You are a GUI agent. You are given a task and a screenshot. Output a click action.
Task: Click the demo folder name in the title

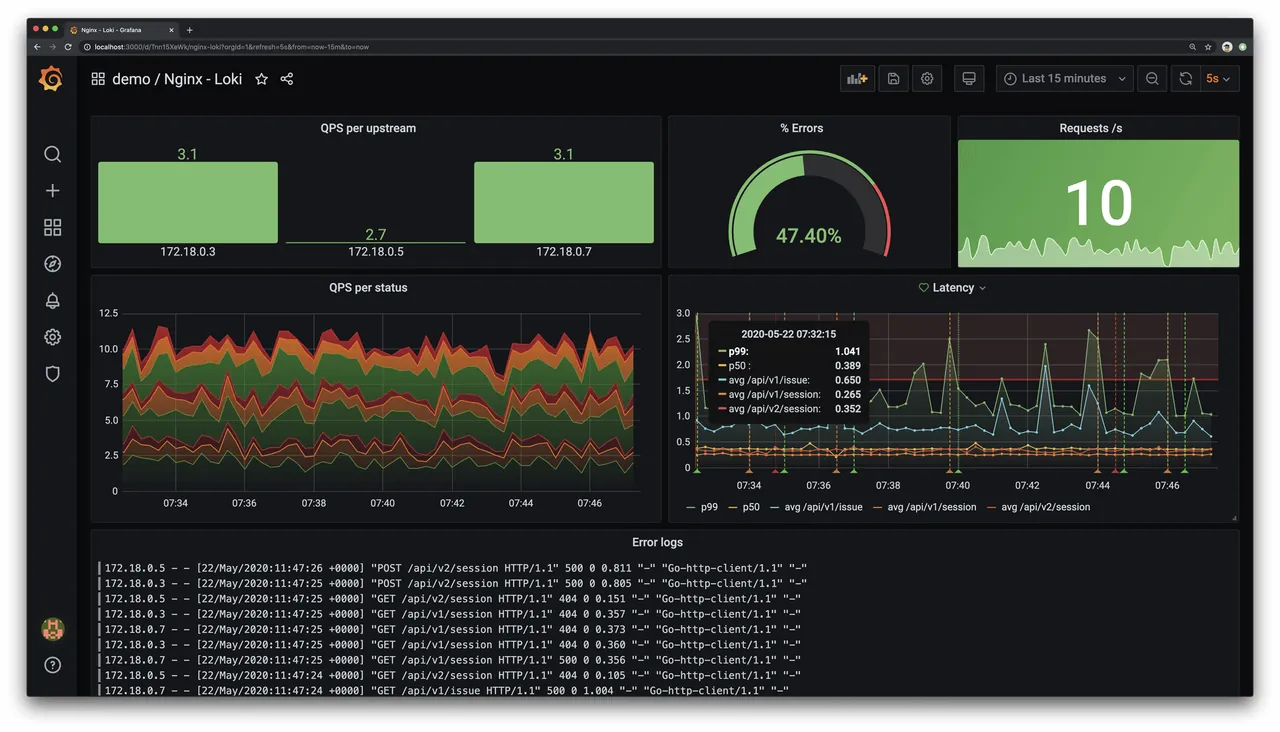click(131, 79)
